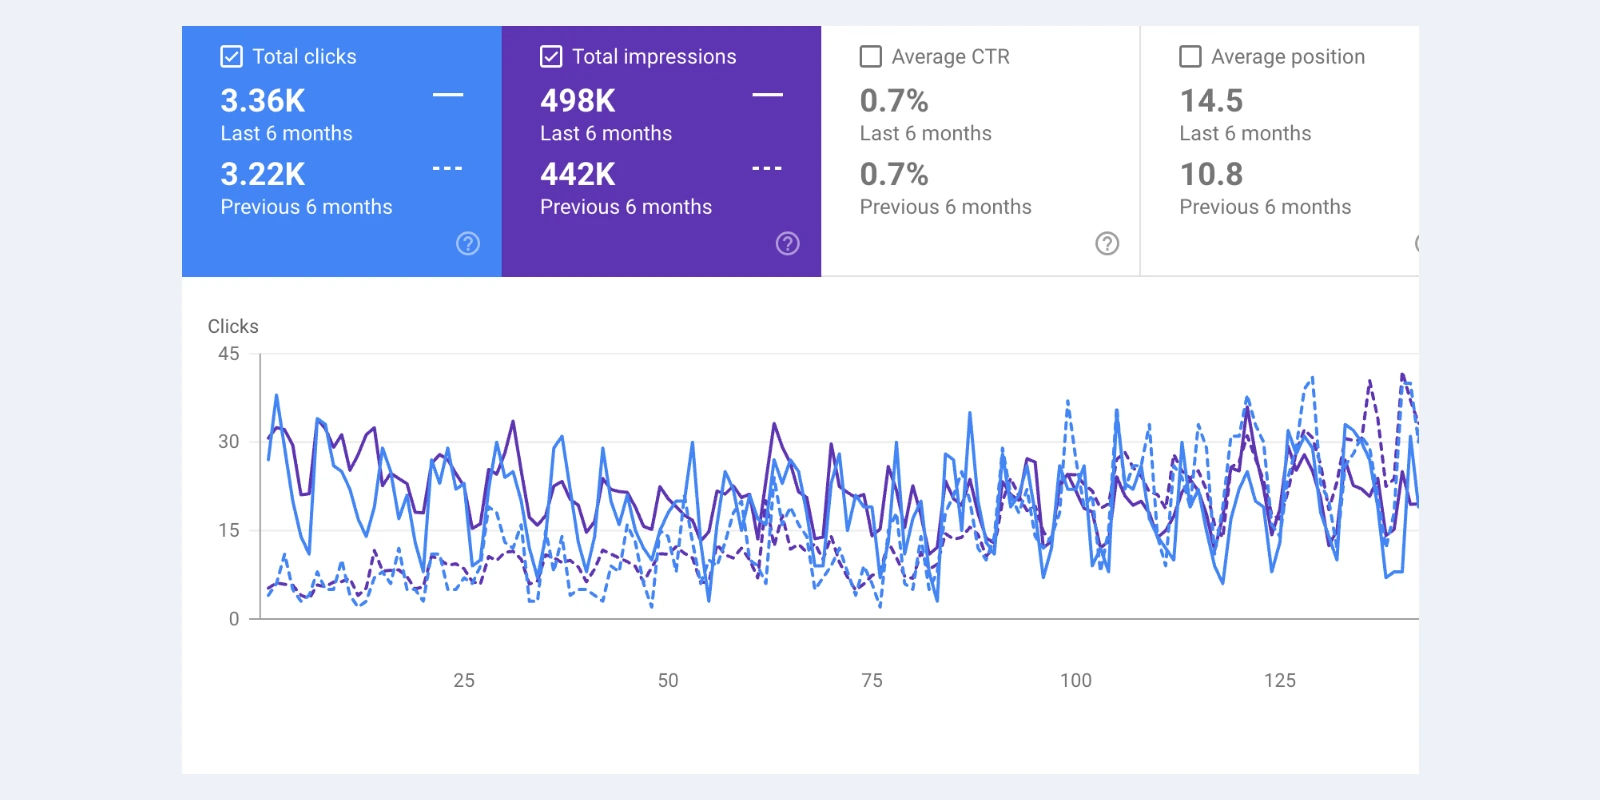Select the 3.36K clicks value

263,100
